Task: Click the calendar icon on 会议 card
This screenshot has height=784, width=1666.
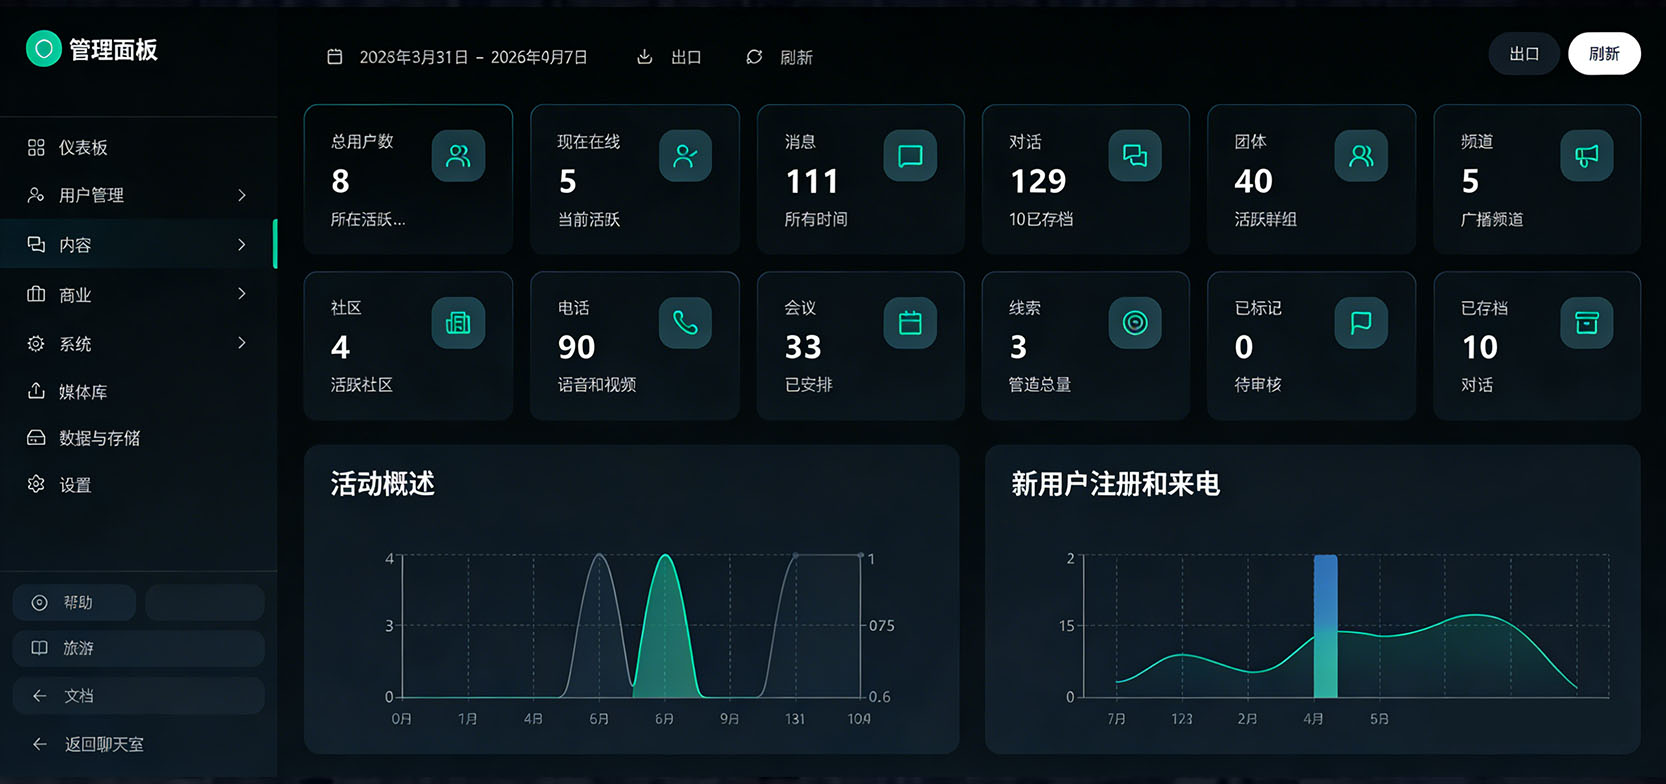Action: click(x=910, y=323)
